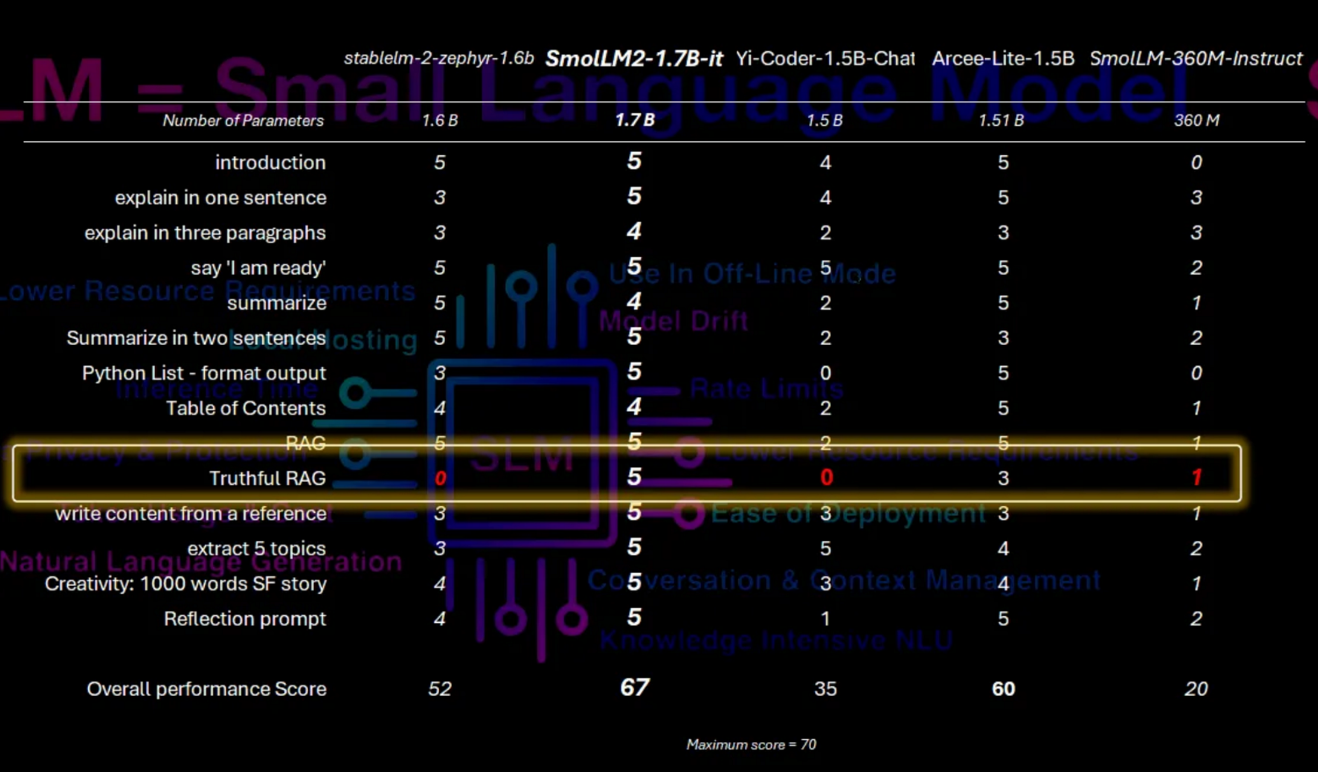Click the extract 5 topics score under Arcee-Lite
This screenshot has width=1318, height=772.
click(x=1003, y=549)
